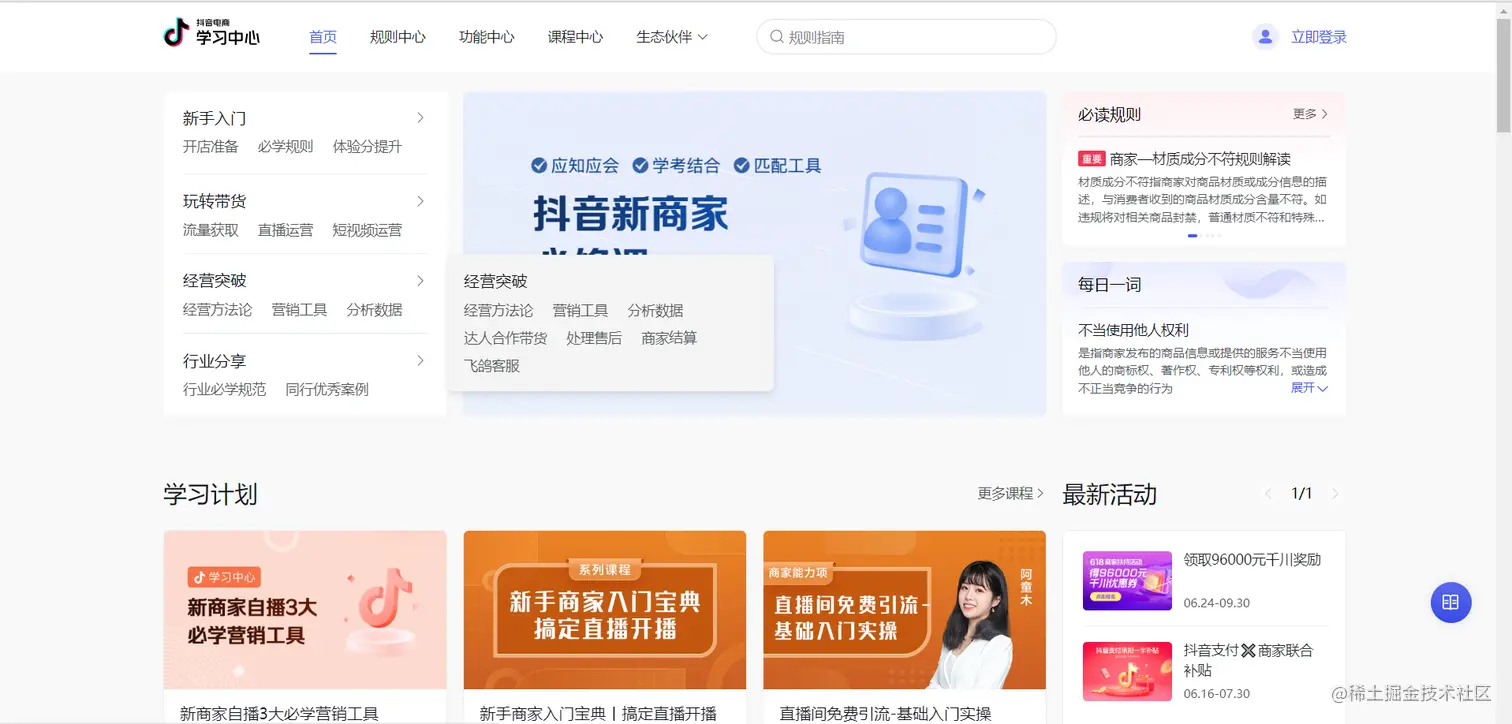Open the floating blue book icon panel

coord(1451,602)
